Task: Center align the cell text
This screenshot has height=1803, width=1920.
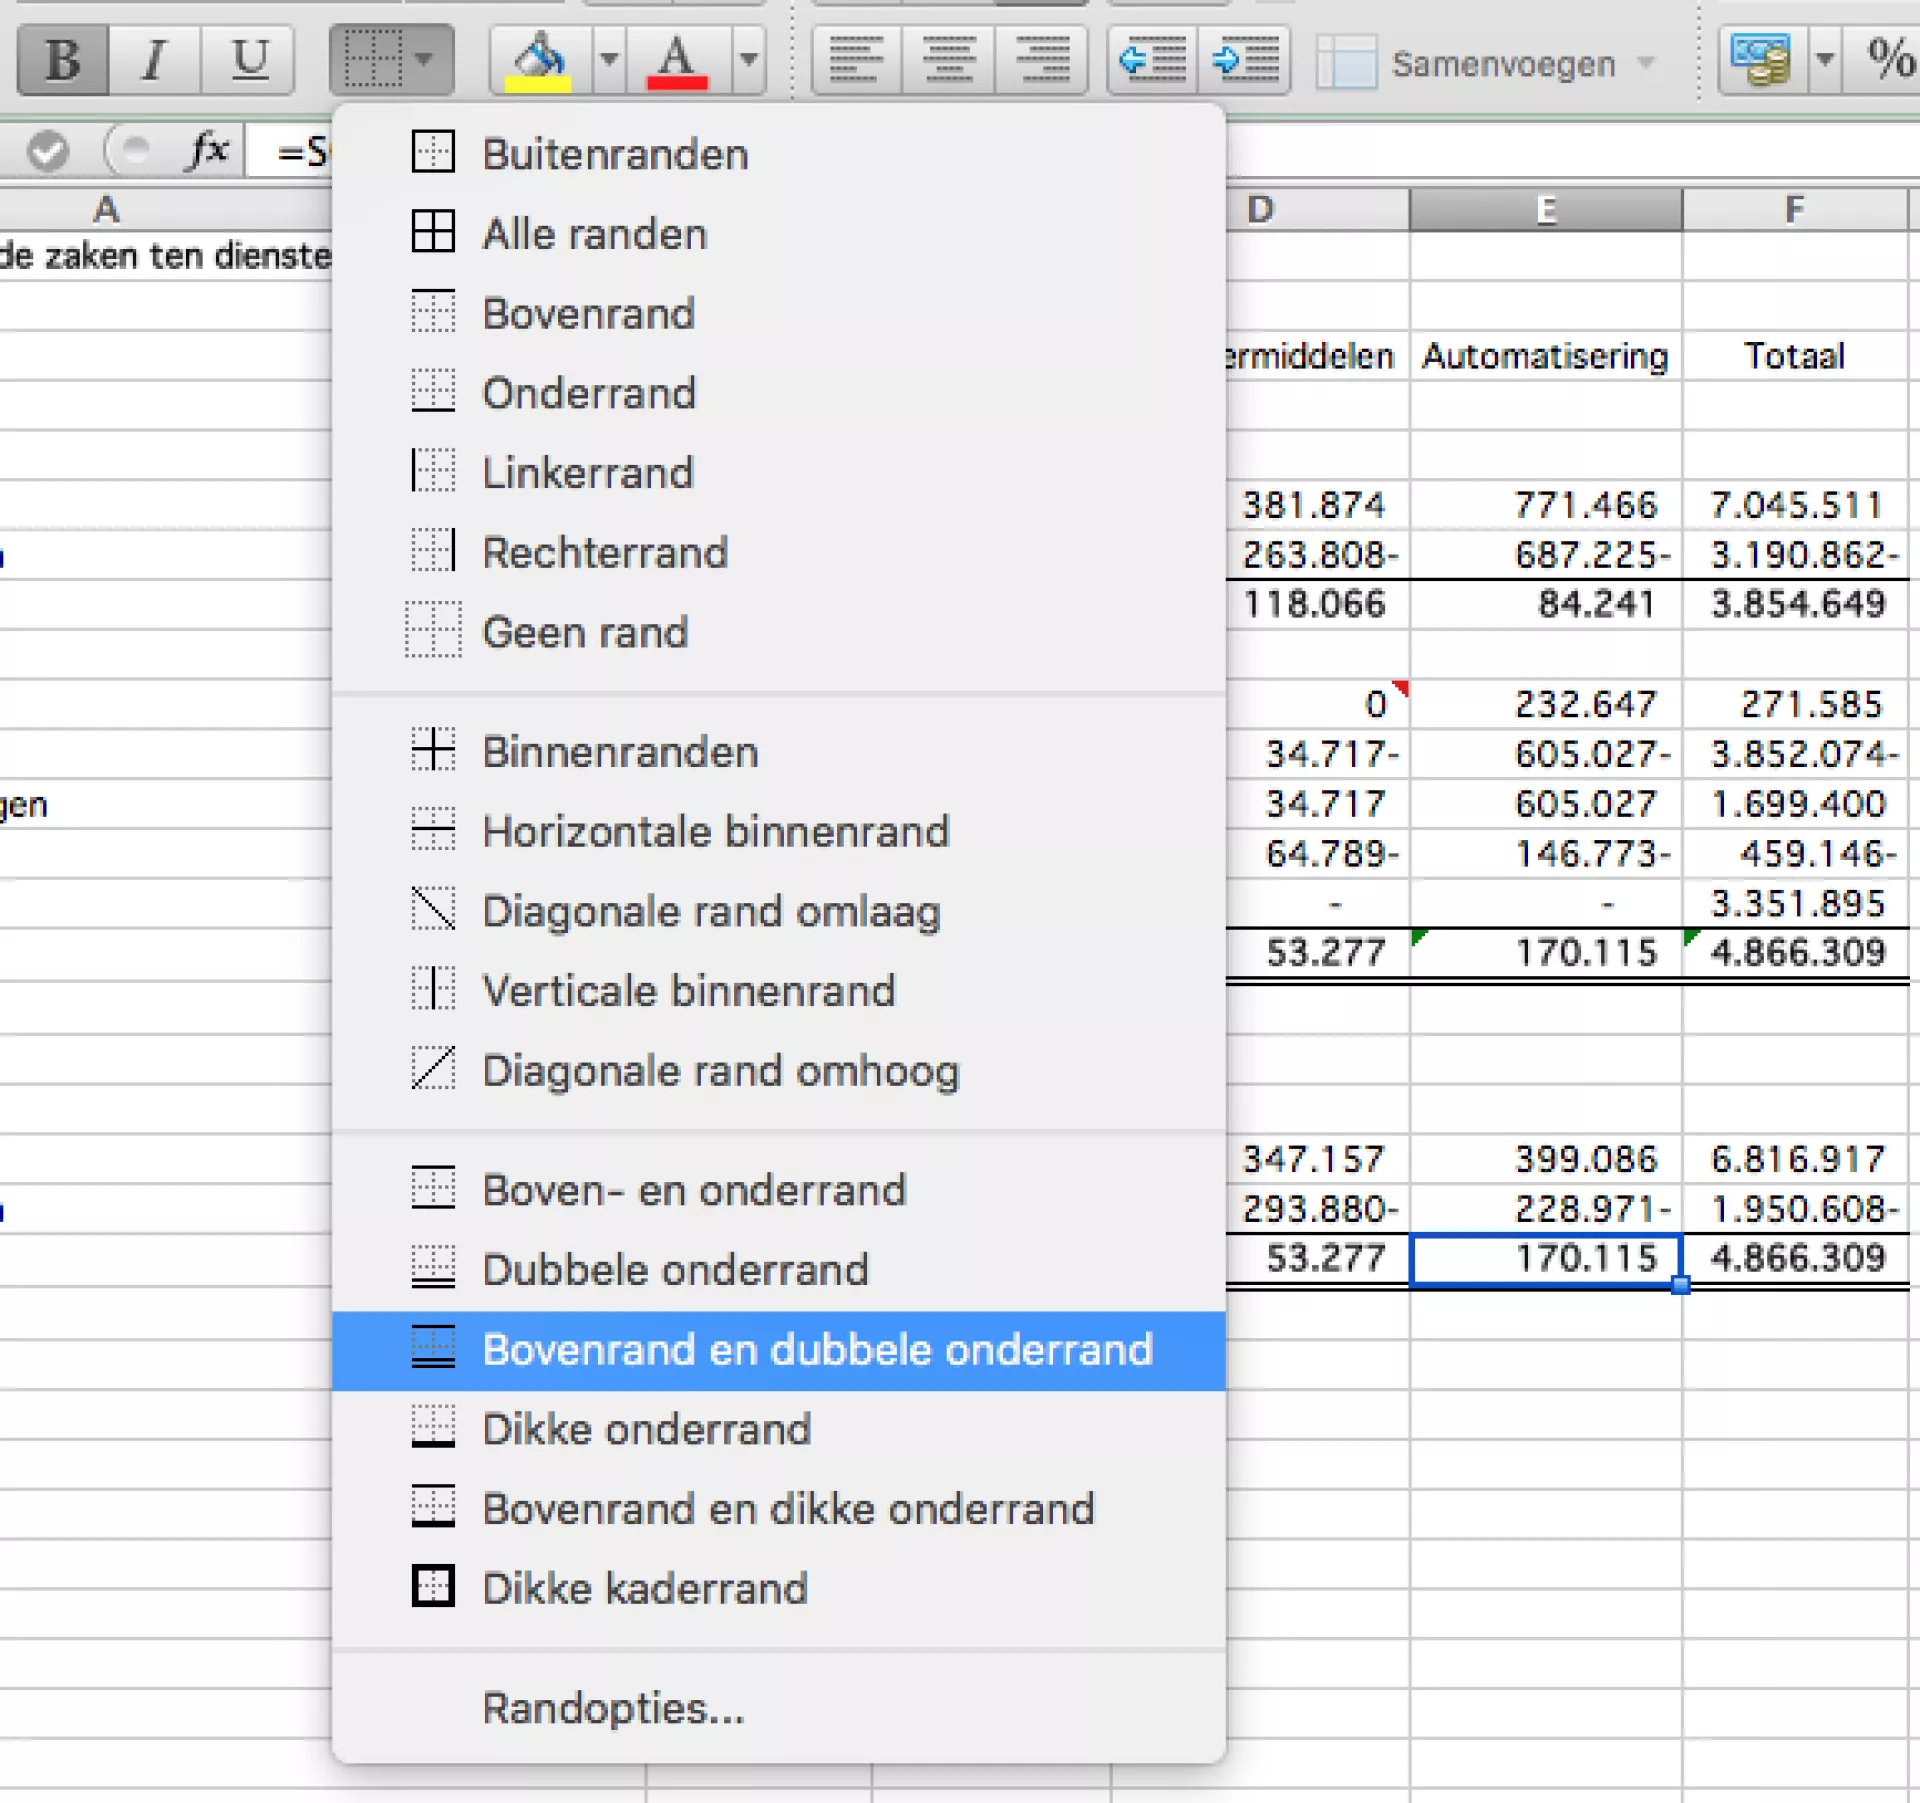Action: coord(948,60)
